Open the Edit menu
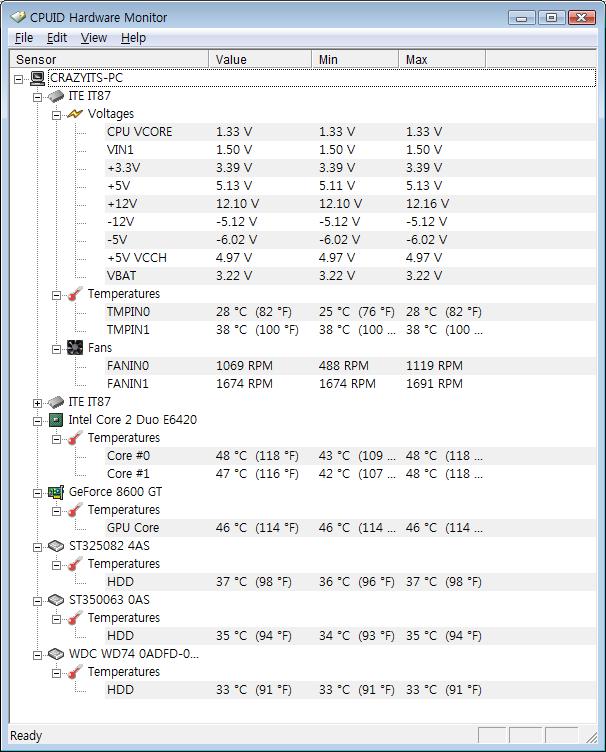This screenshot has width=606, height=752. click(57, 37)
